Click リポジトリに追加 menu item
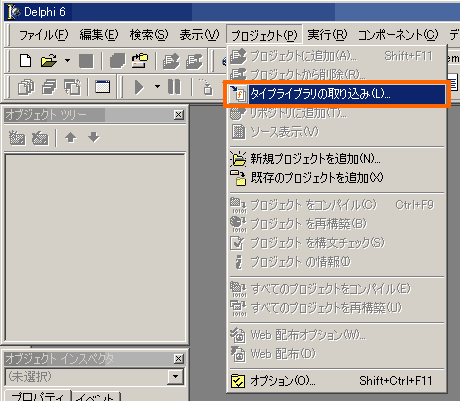 (337, 113)
